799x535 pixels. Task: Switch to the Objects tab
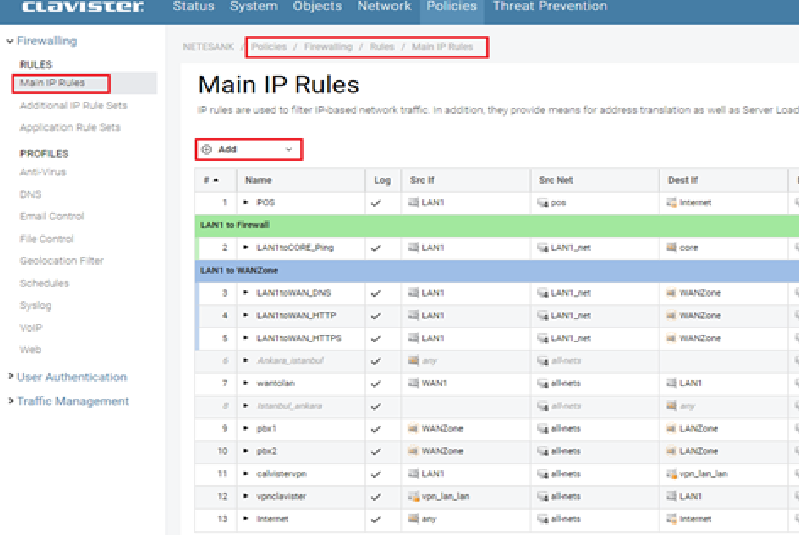point(317,7)
